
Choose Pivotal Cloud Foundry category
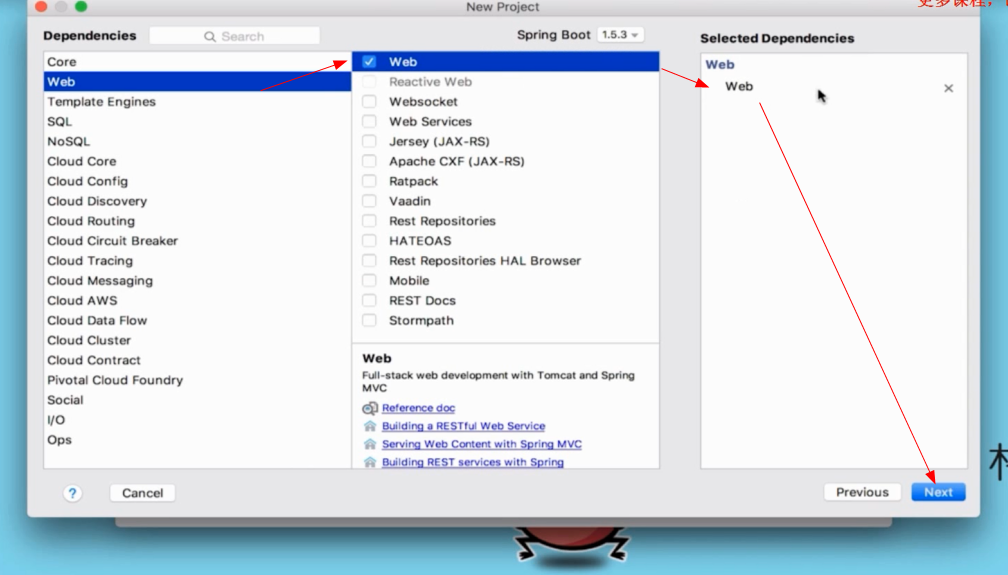[x=197, y=380]
